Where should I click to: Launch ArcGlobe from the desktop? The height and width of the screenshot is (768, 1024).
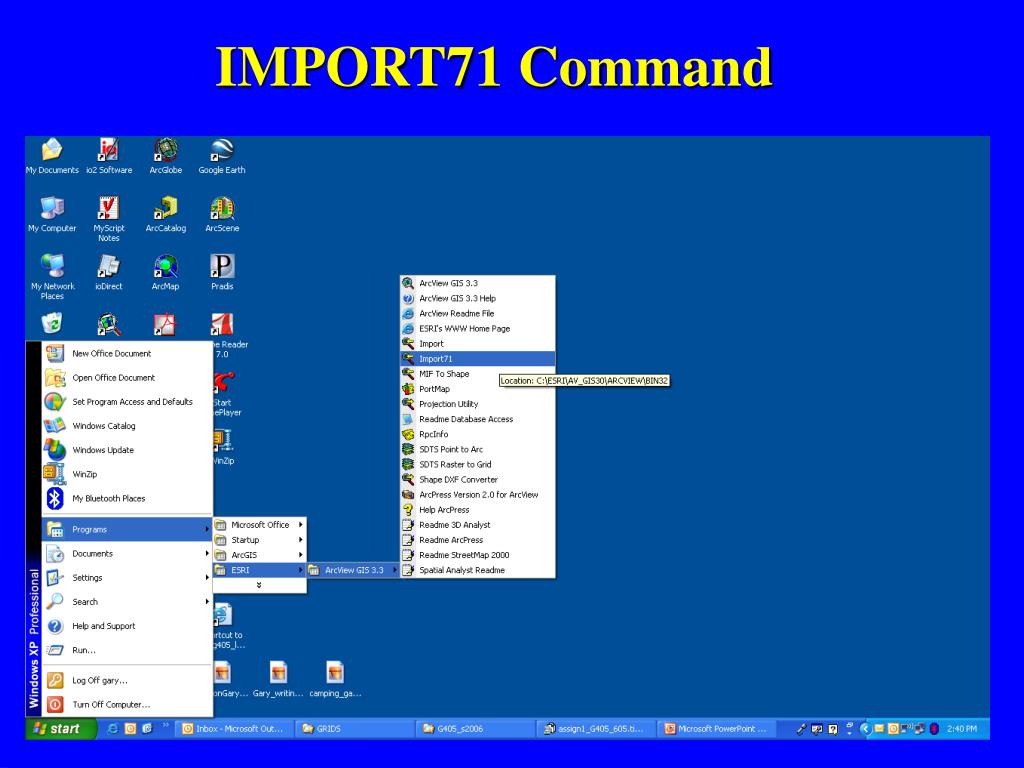(166, 156)
